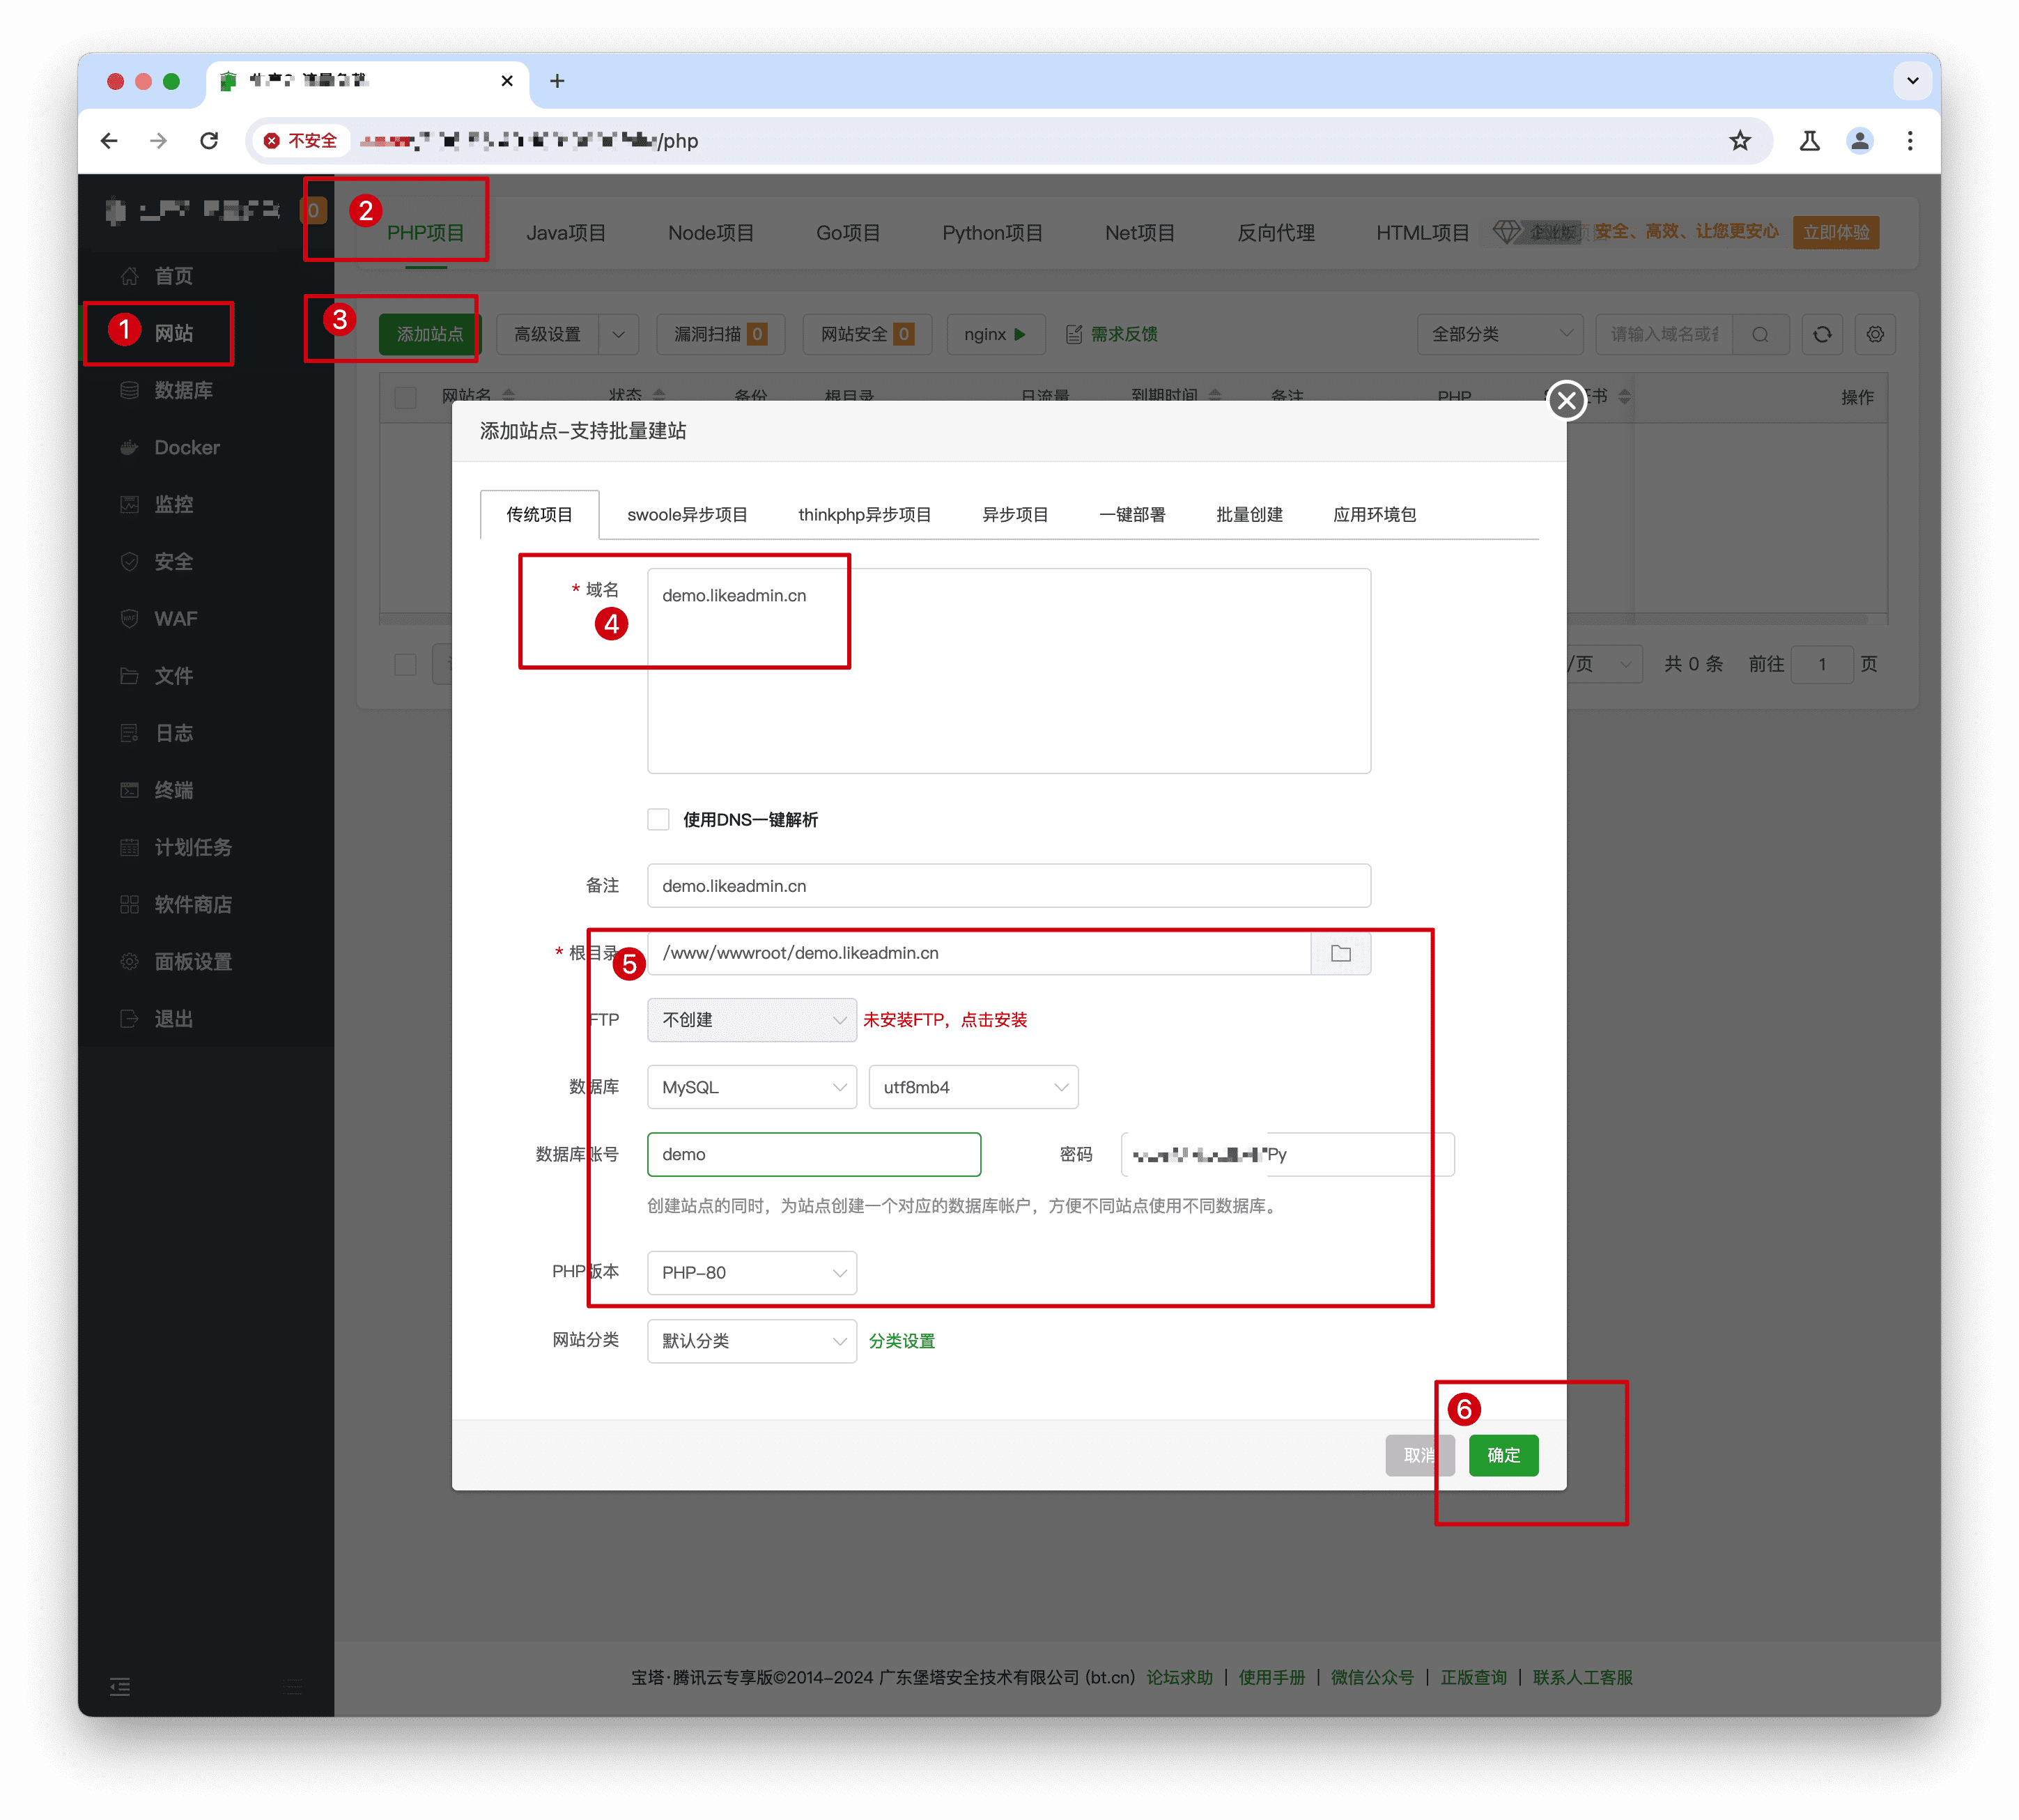Click the browser back arrow

tap(109, 141)
